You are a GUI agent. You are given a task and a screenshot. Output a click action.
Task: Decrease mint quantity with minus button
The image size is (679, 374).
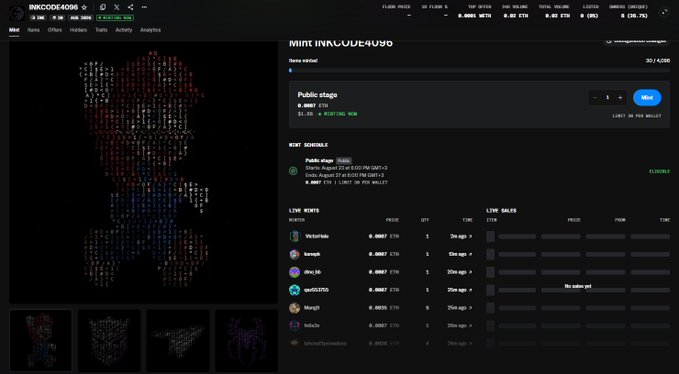[595, 97]
